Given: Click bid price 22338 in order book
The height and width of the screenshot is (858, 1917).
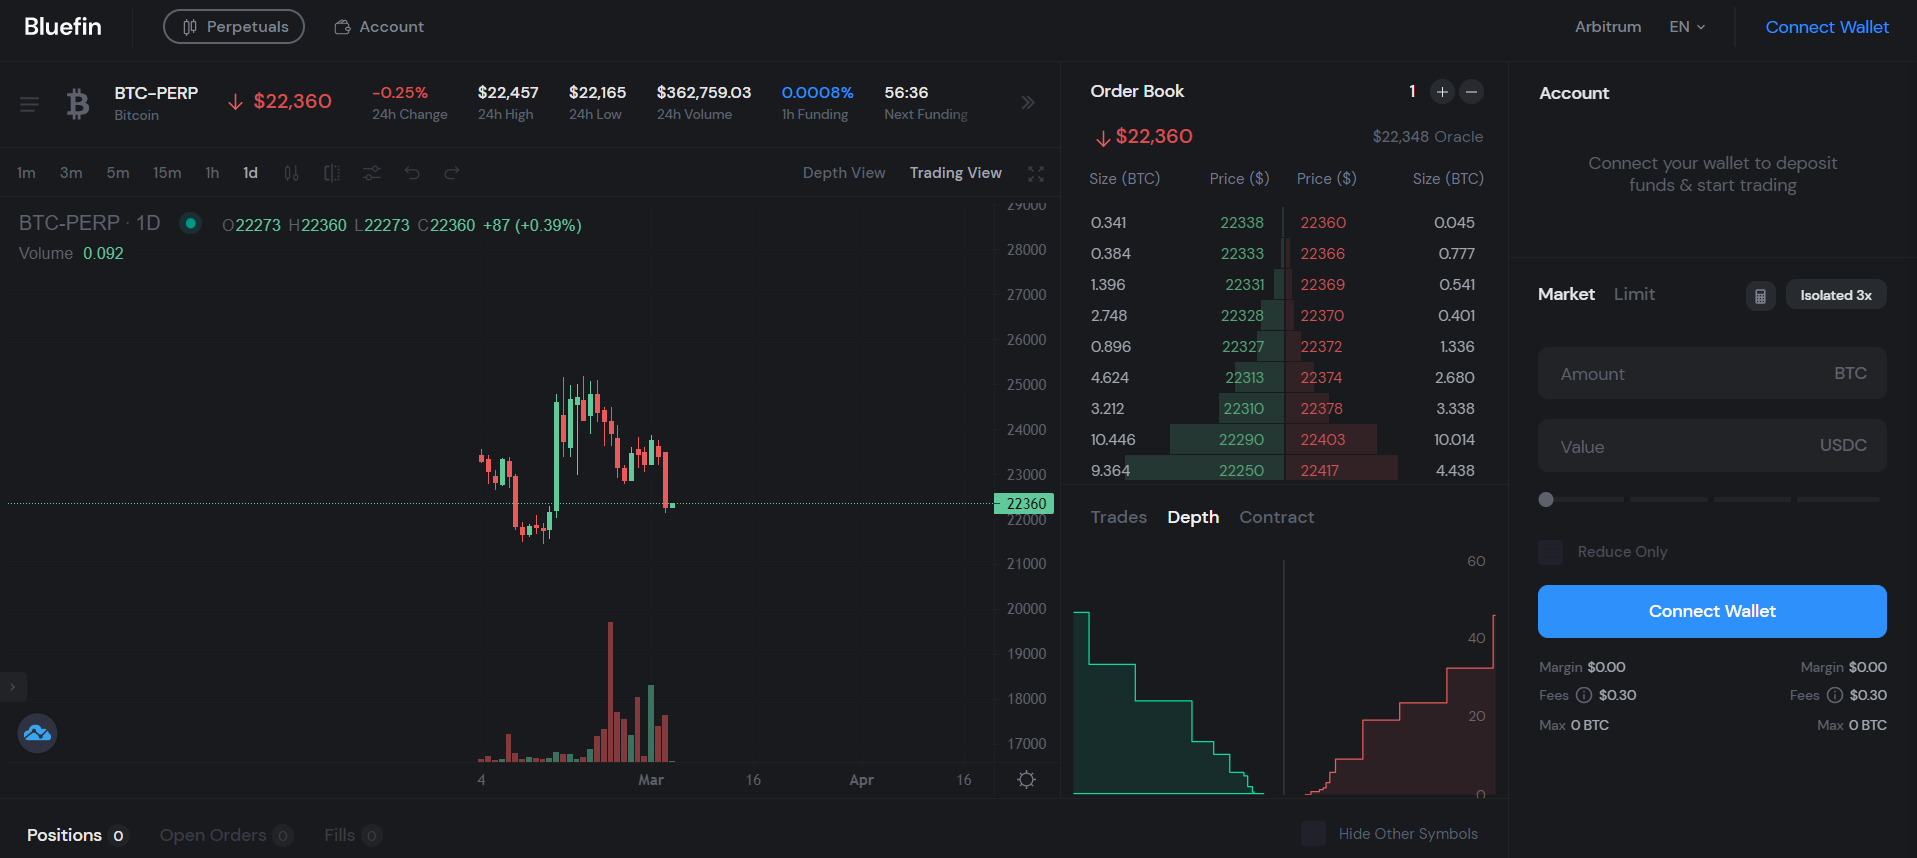Looking at the screenshot, I should pyautogui.click(x=1242, y=222).
